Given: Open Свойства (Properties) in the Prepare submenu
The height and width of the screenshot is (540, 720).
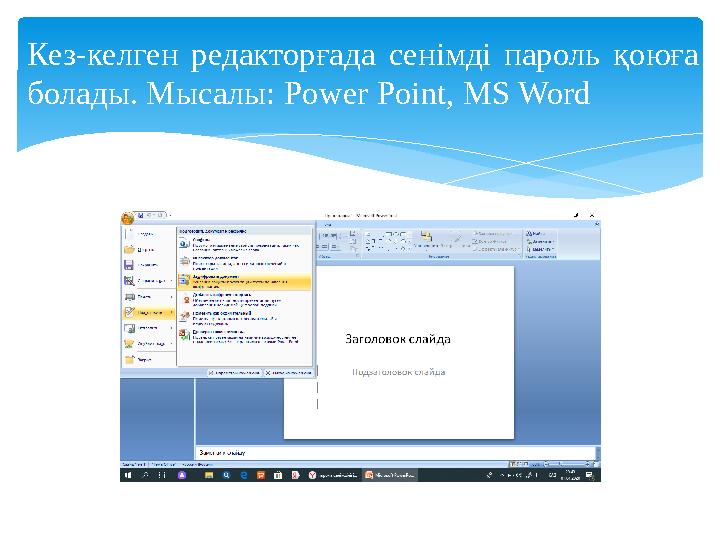Looking at the screenshot, I should point(245,245).
